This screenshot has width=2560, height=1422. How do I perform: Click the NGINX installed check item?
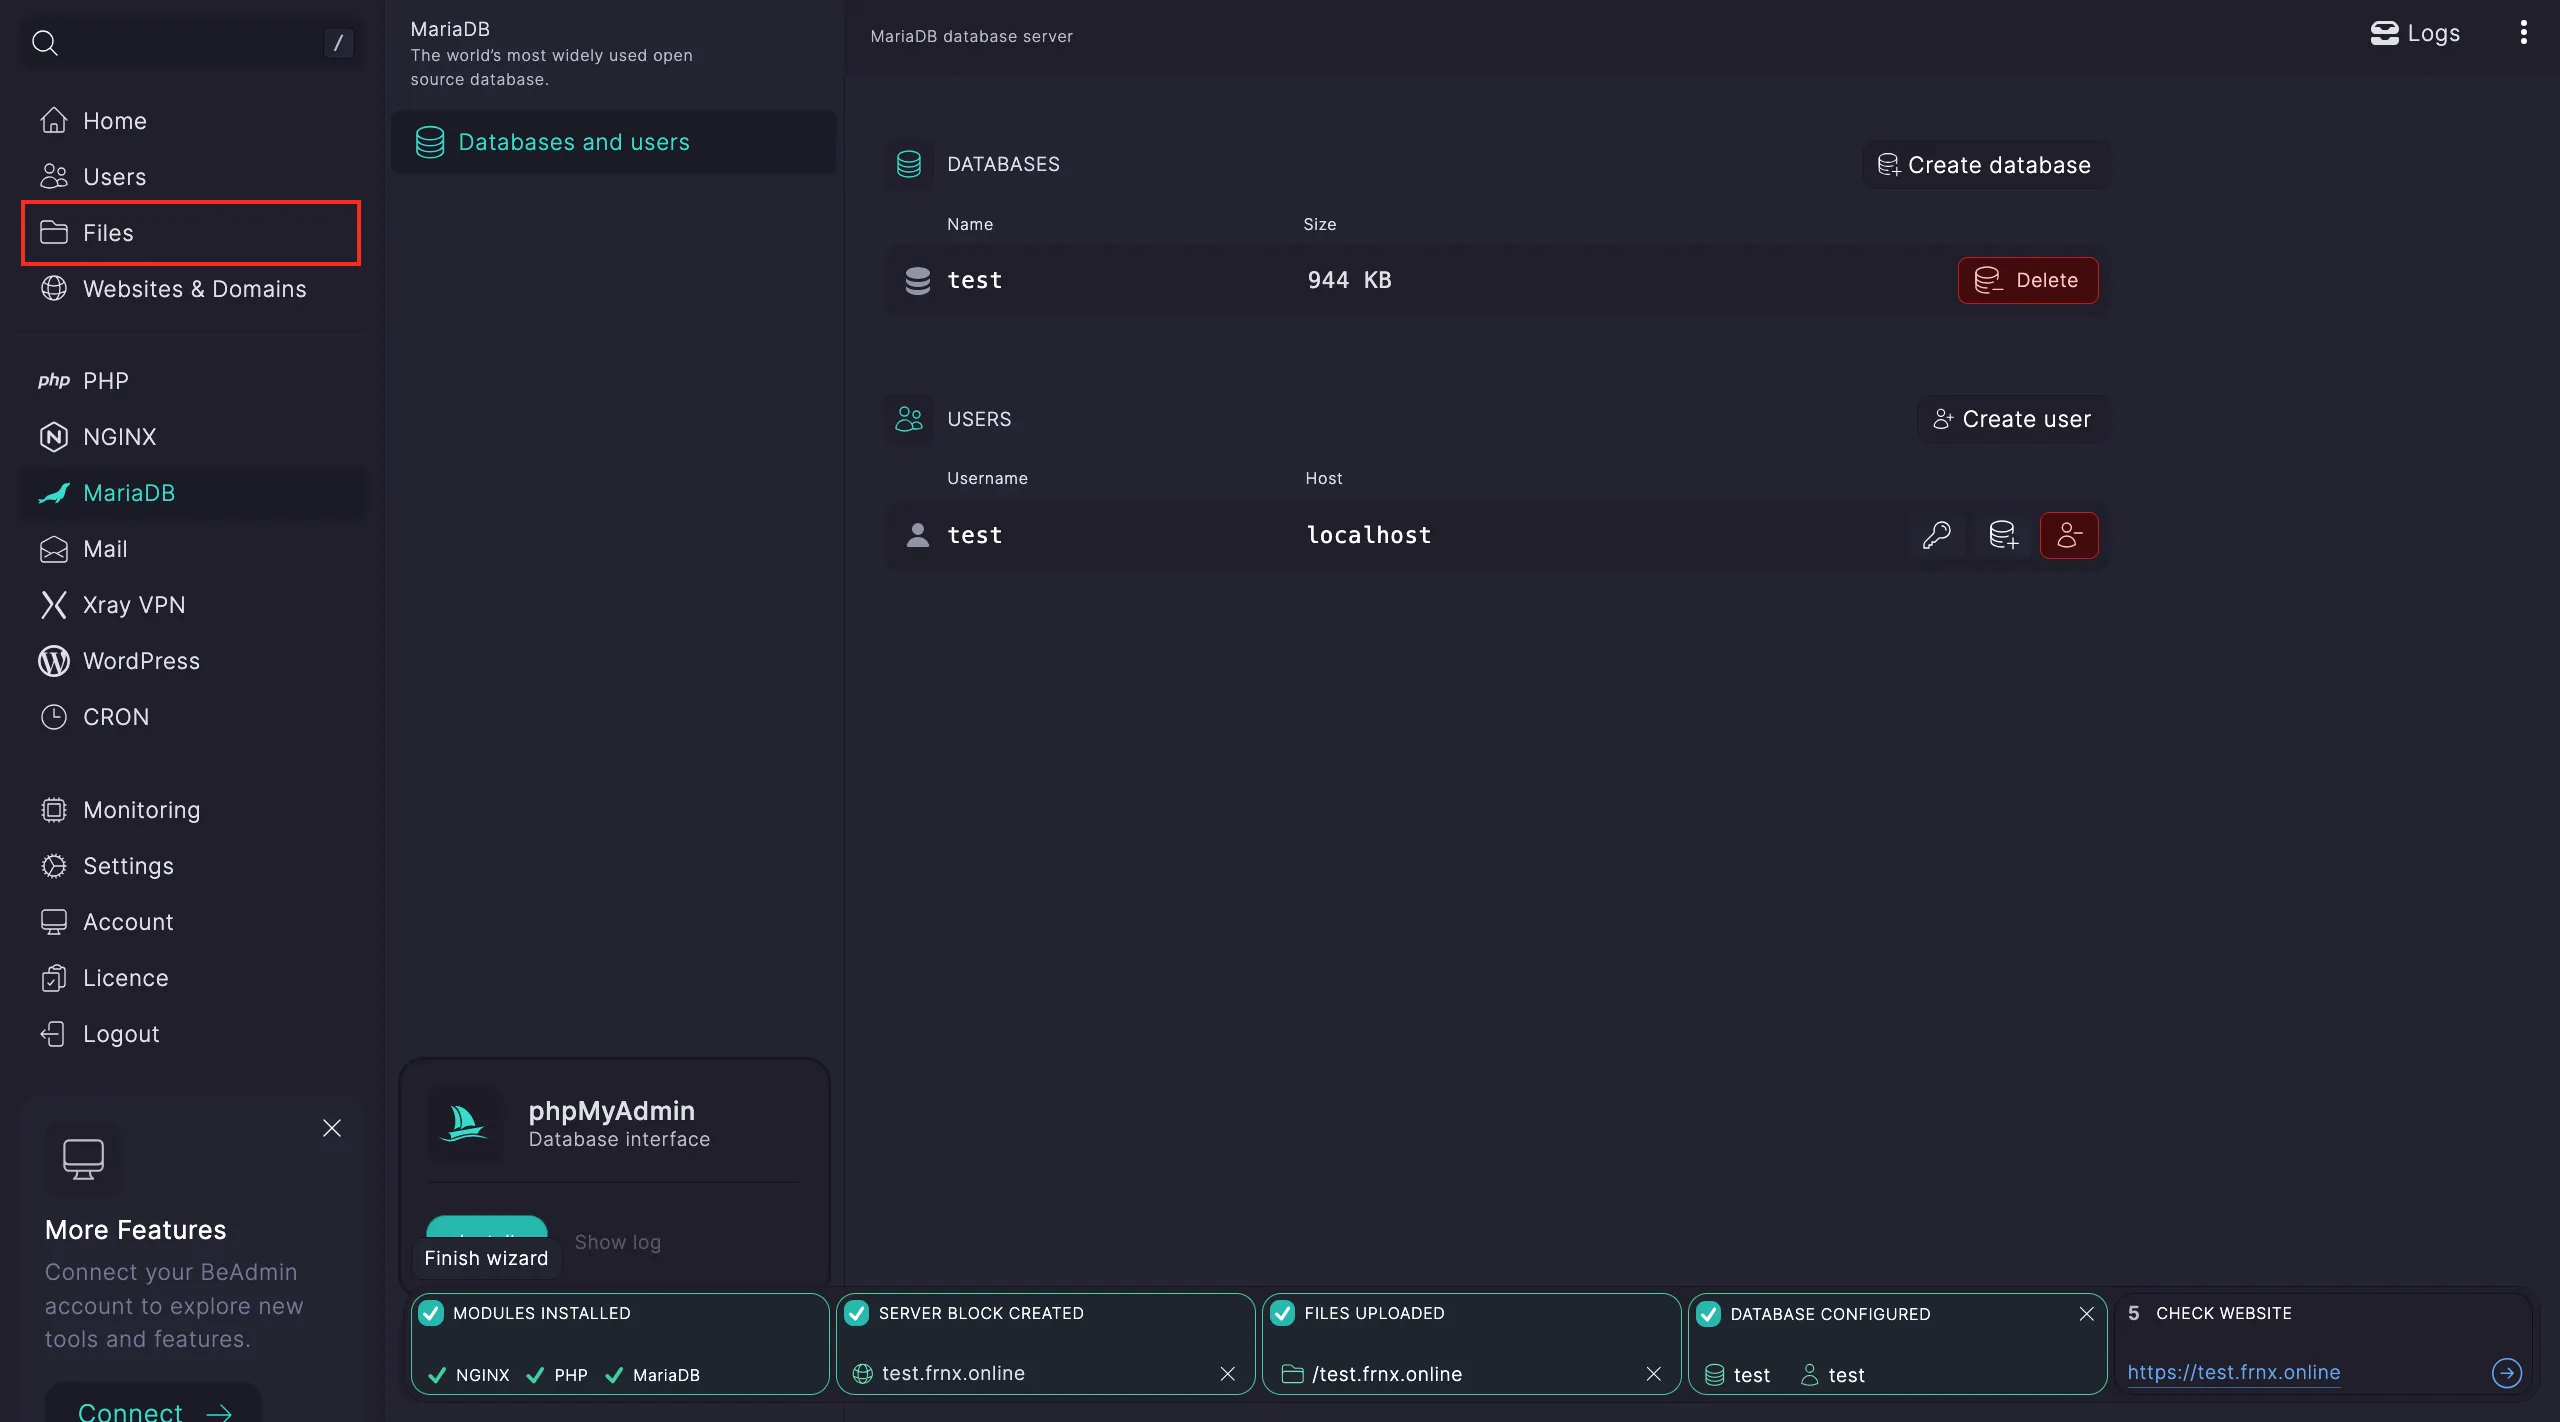[468, 1375]
